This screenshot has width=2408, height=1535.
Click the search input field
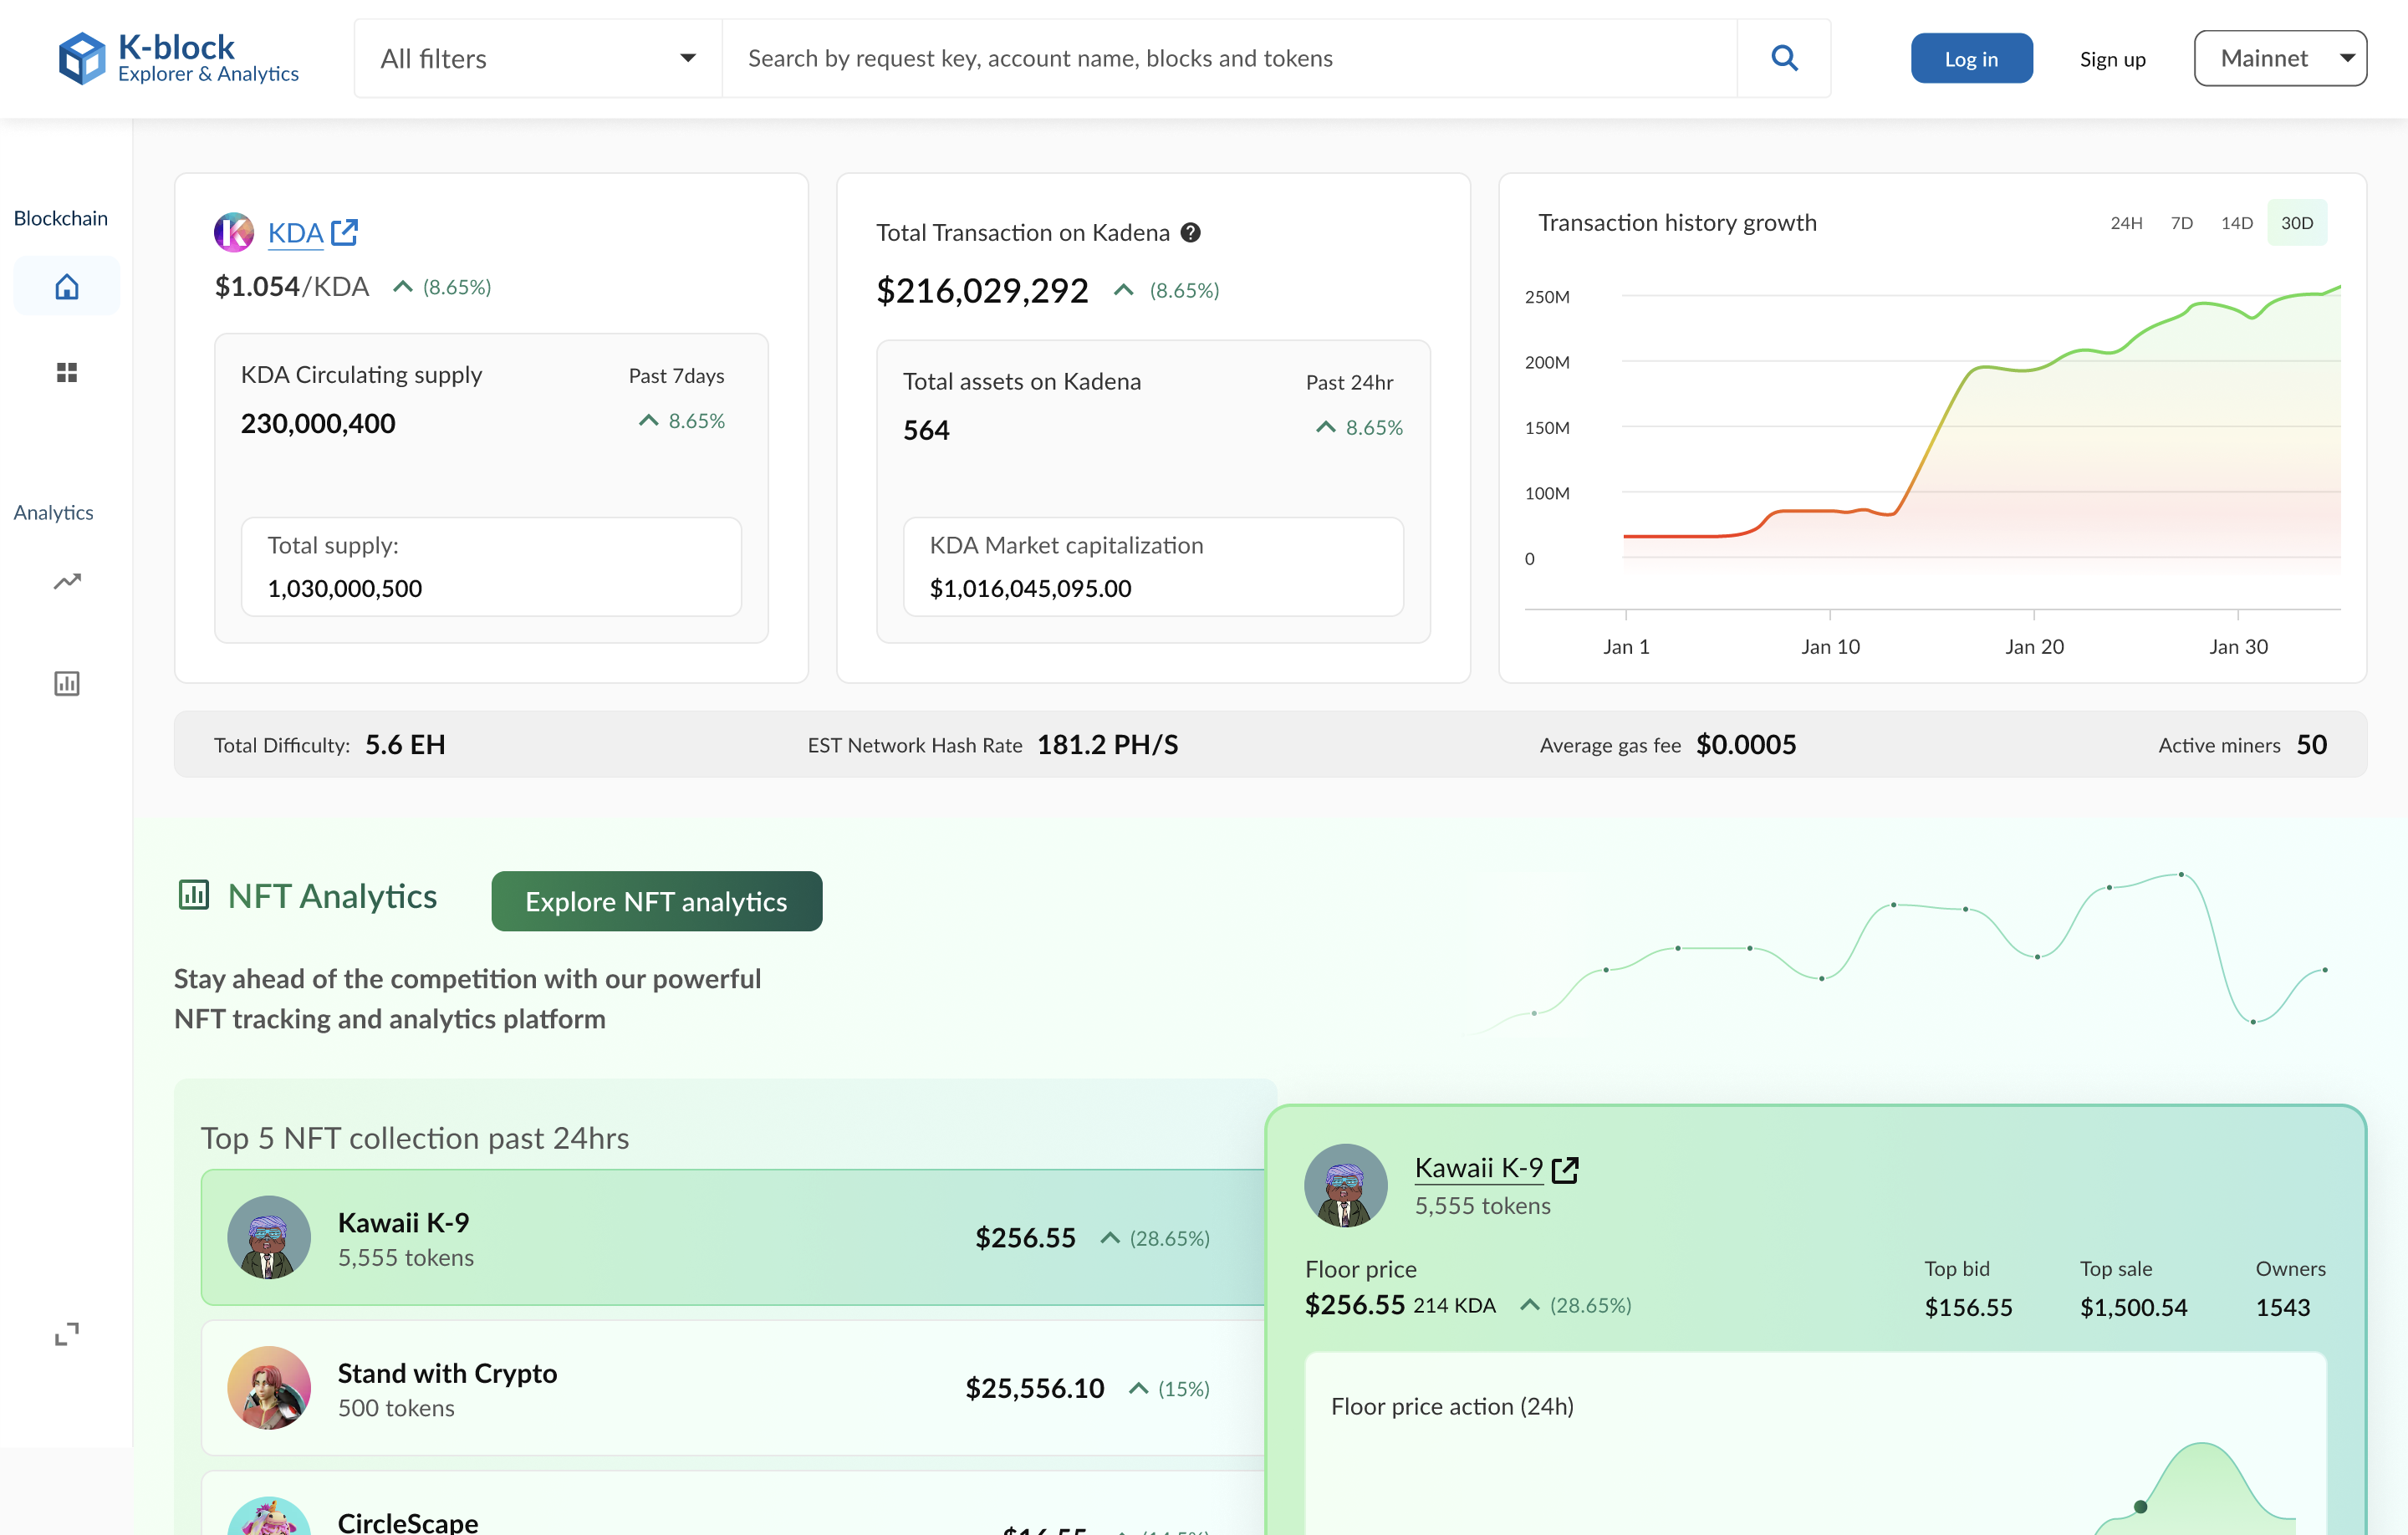(x=1228, y=58)
